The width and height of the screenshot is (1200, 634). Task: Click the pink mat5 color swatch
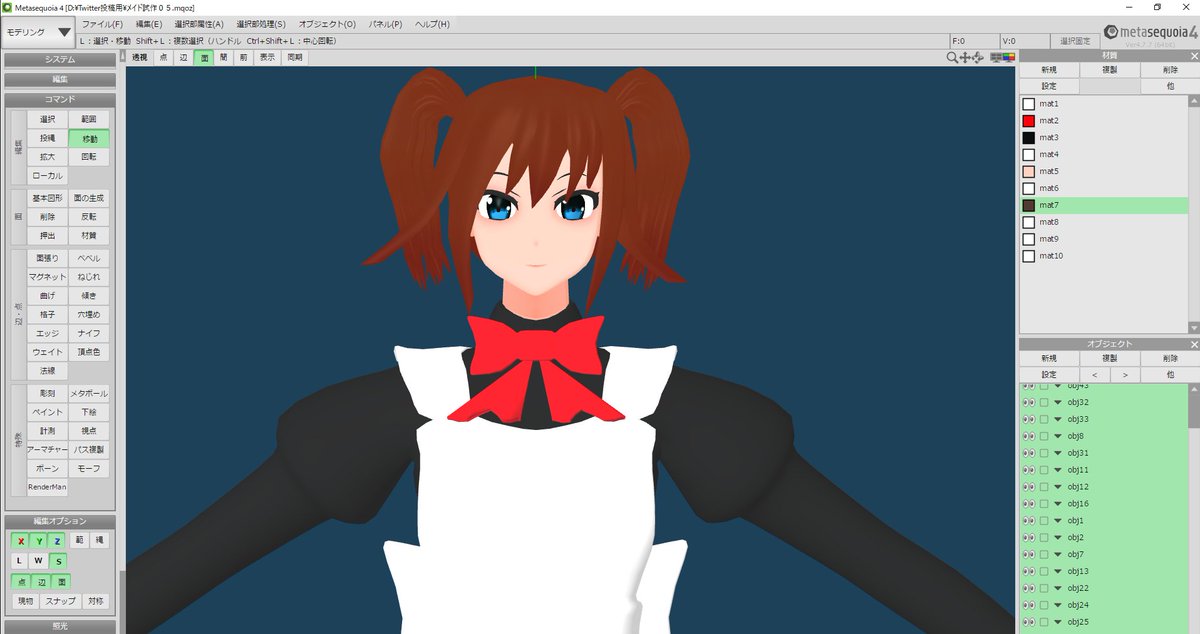(x=1028, y=171)
